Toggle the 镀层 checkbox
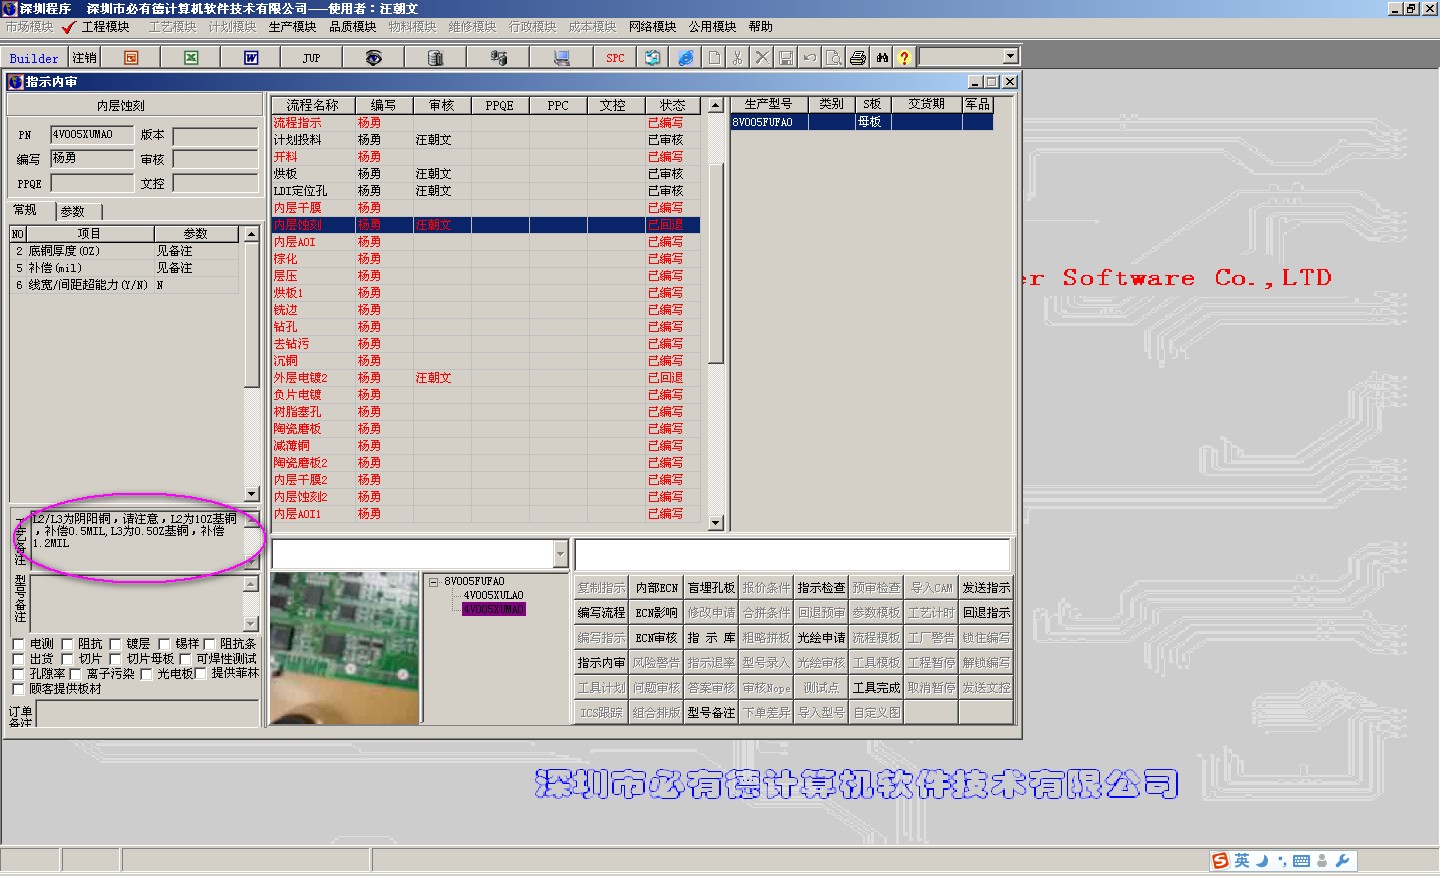 coord(115,644)
